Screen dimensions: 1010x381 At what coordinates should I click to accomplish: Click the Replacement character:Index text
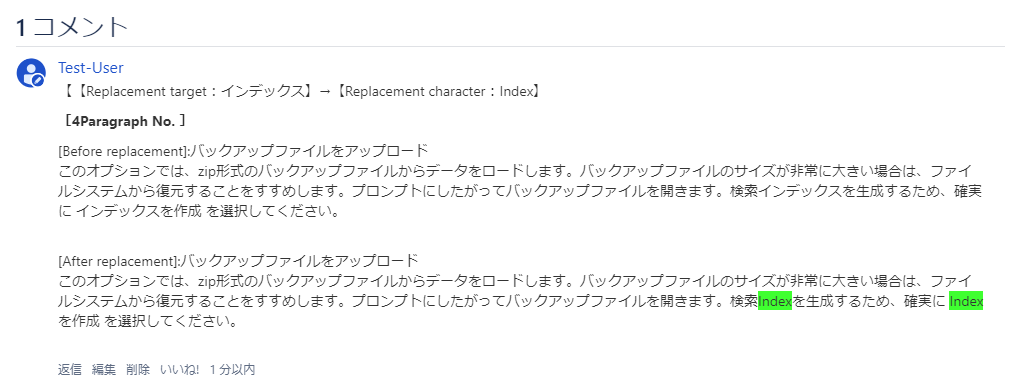click(439, 92)
